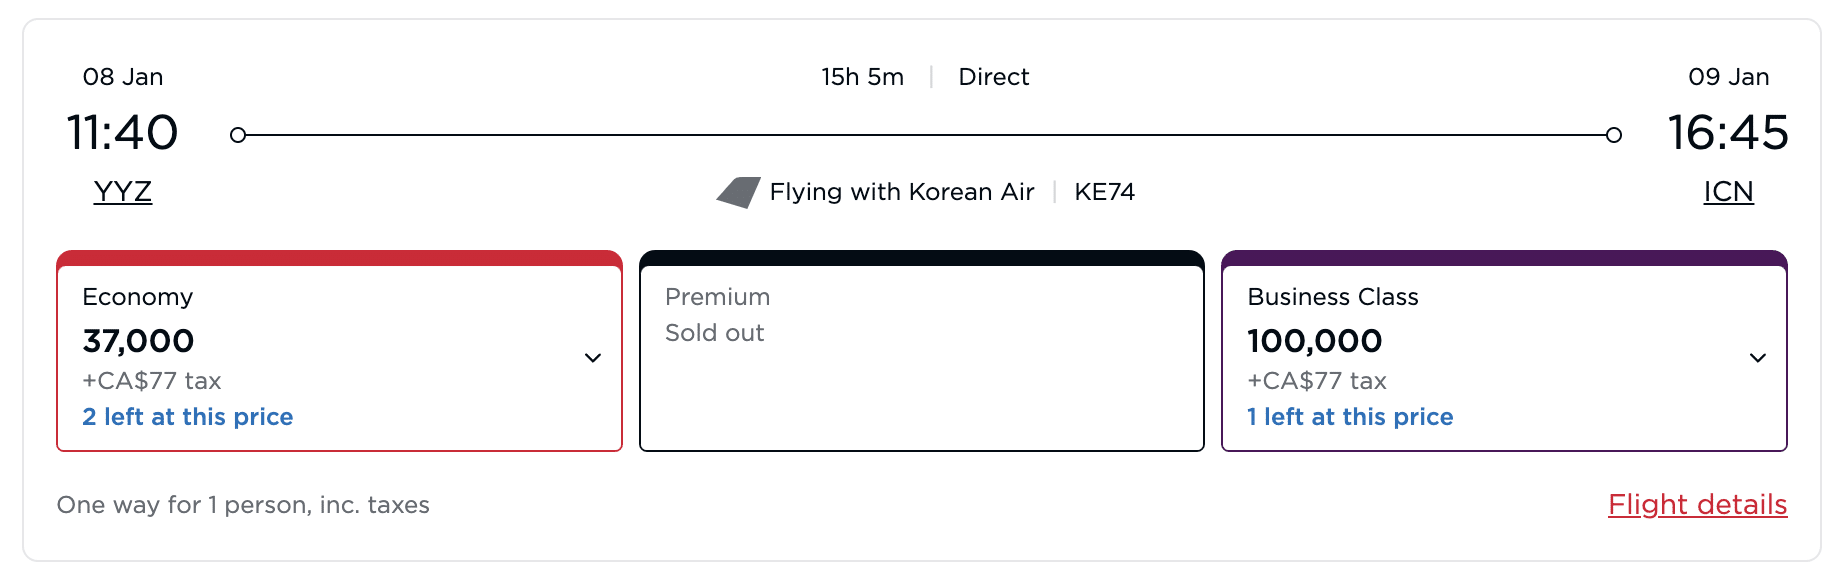Click the 37,000 points Economy price
The image size is (1843, 576).
pyautogui.click(x=138, y=341)
